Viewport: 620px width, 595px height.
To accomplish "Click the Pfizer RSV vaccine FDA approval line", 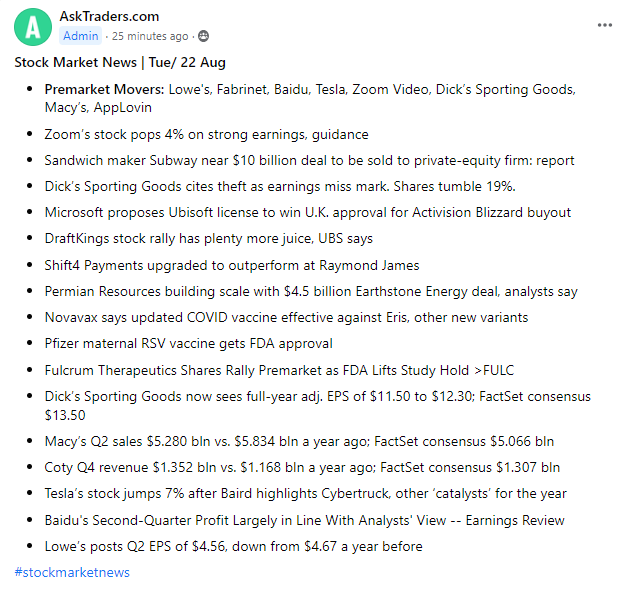I will tap(188, 343).
